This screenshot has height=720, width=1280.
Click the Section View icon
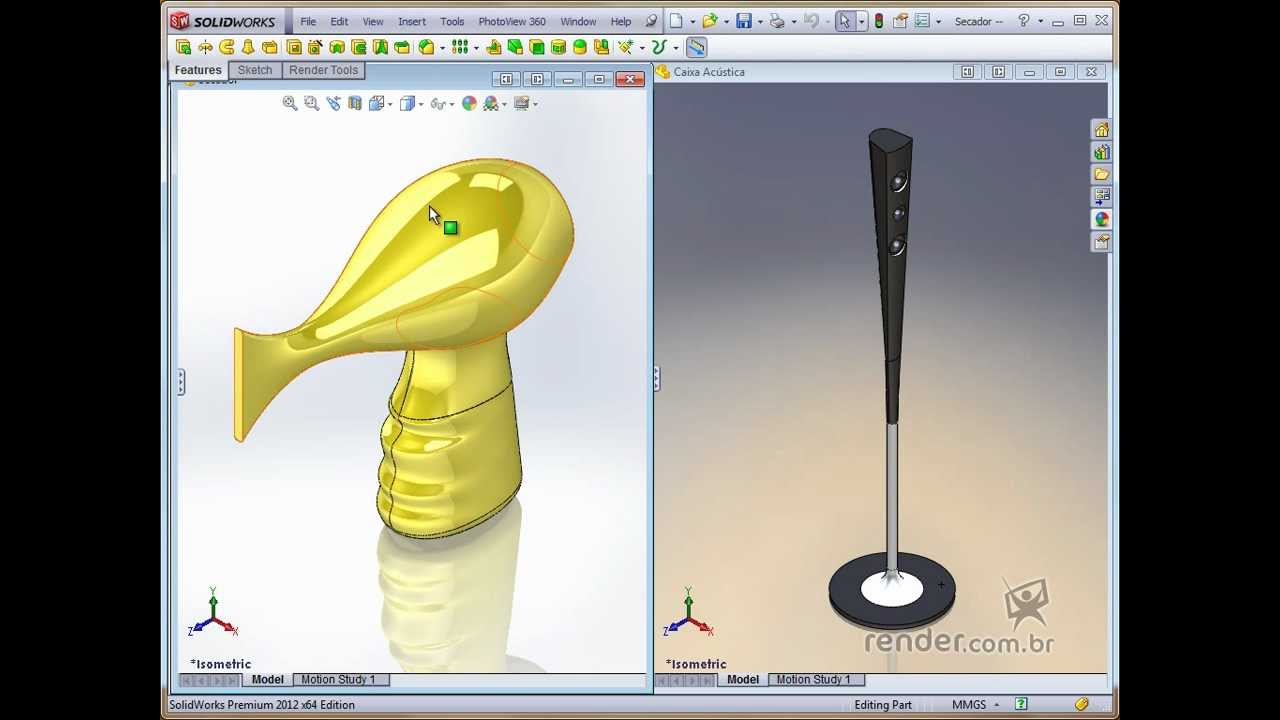coord(355,103)
